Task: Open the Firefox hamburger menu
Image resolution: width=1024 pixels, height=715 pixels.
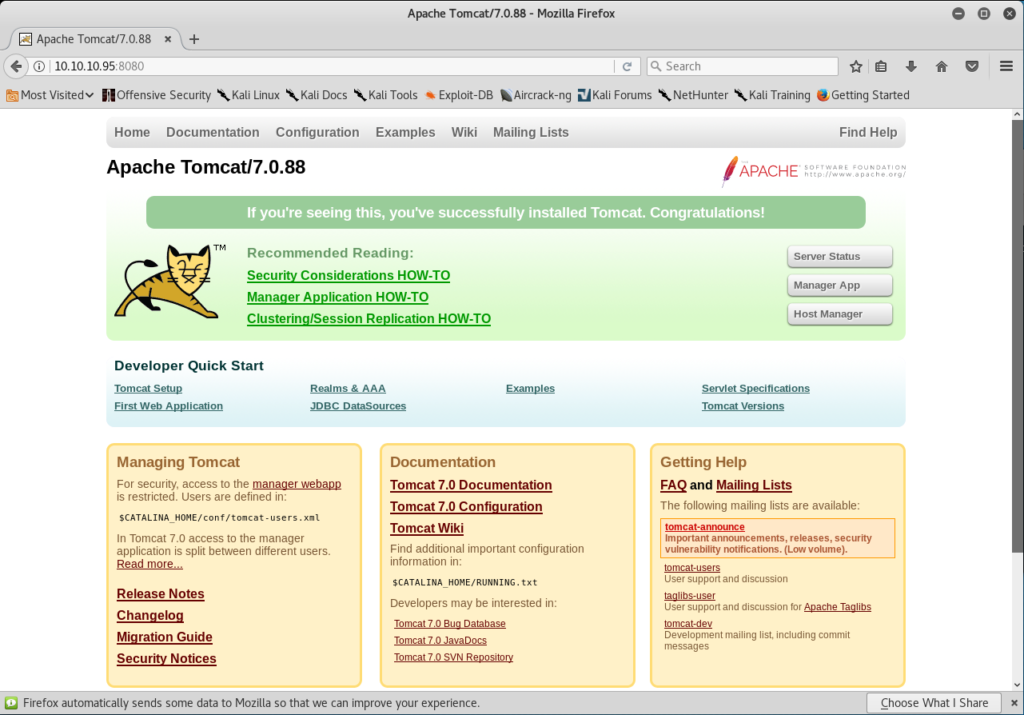Action: tap(1006, 66)
